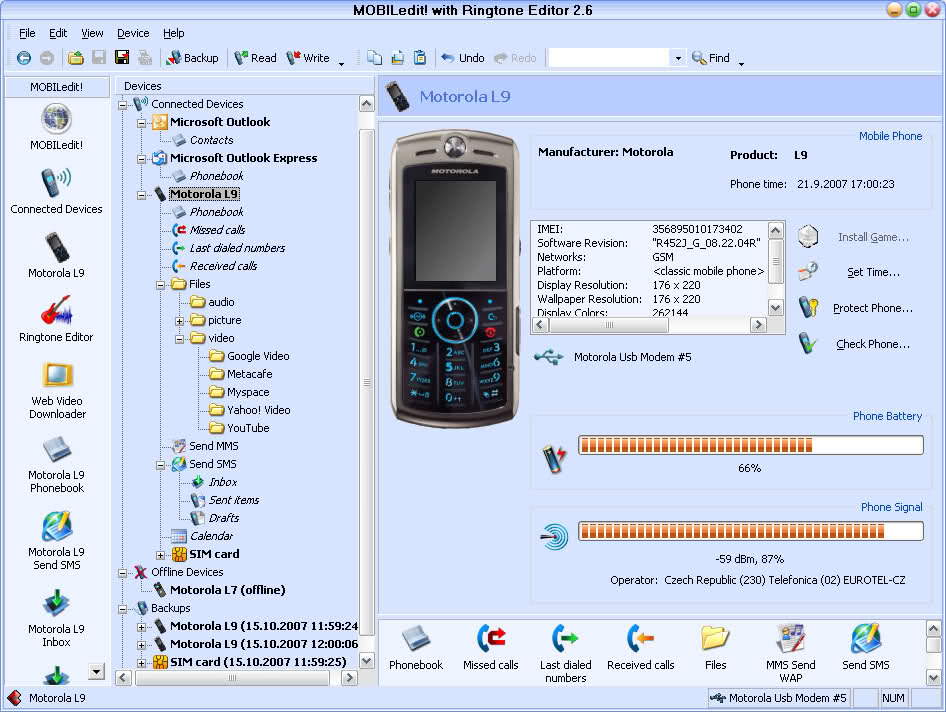Image resolution: width=946 pixels, height=712 pixels.
Task: Collapse the Motorola L9 tree node
Action: pos(142,194)
